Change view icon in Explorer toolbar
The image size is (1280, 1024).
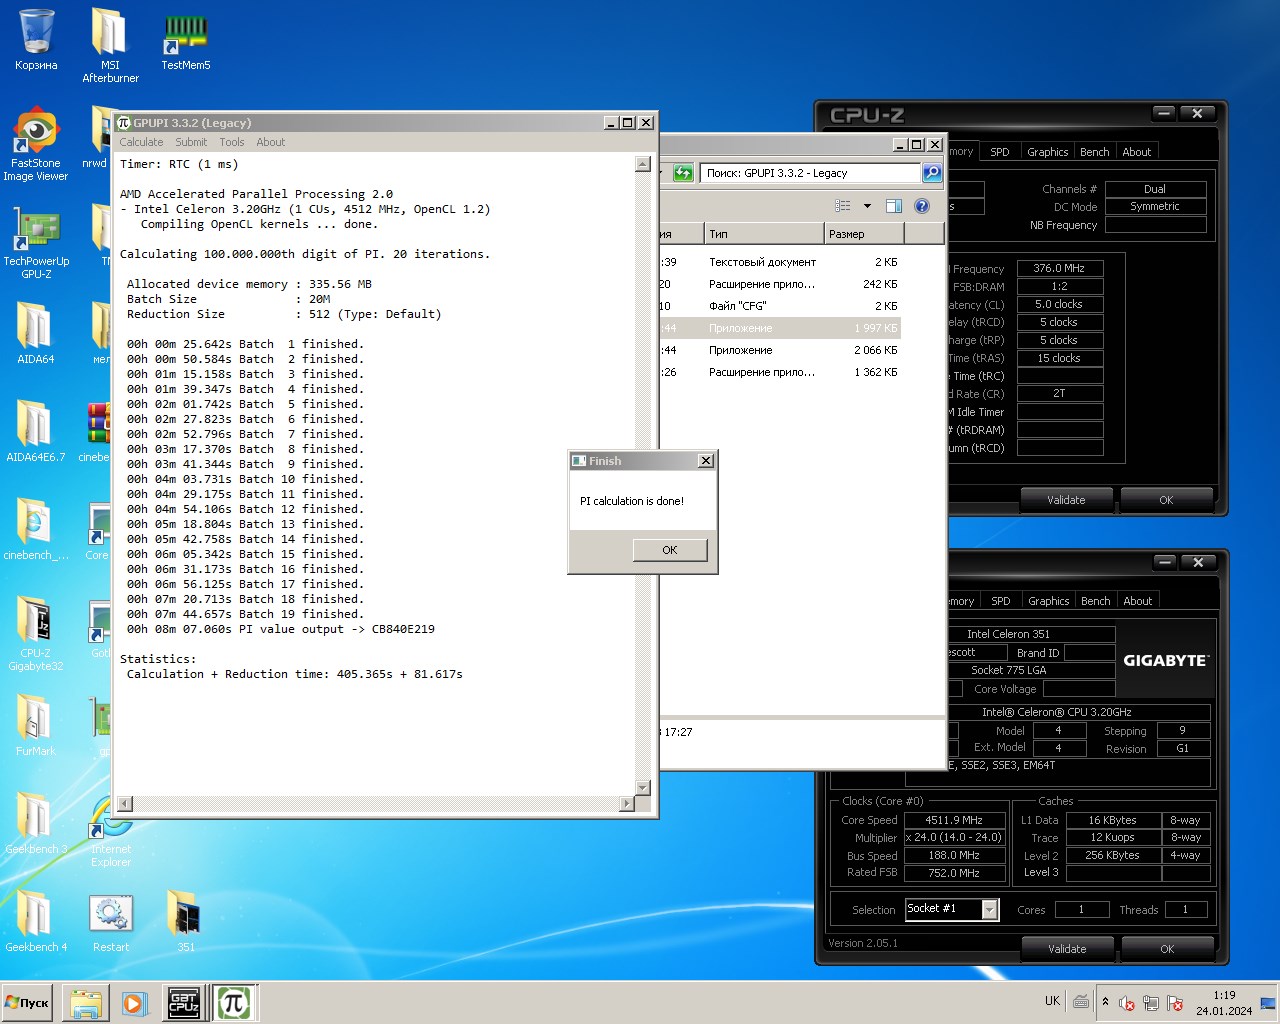(x=843, y=206)
